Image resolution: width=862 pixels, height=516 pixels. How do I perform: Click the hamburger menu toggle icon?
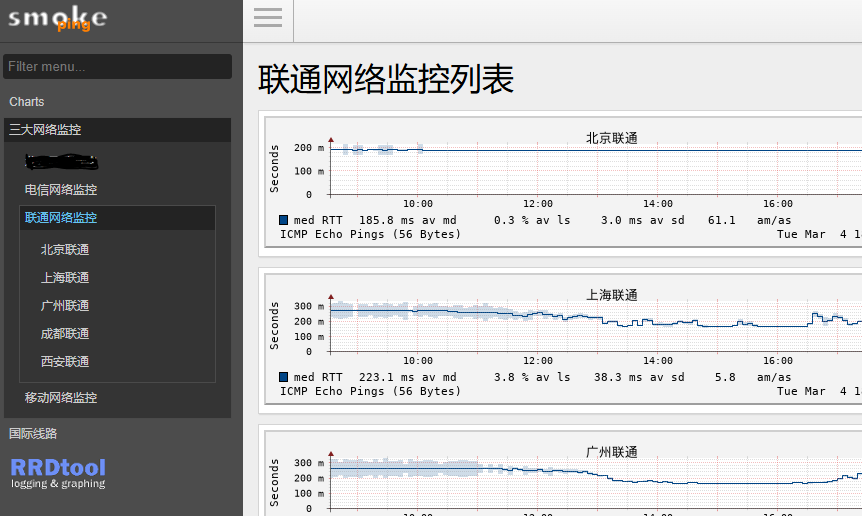pyautogui.click(x=268, y=17)
